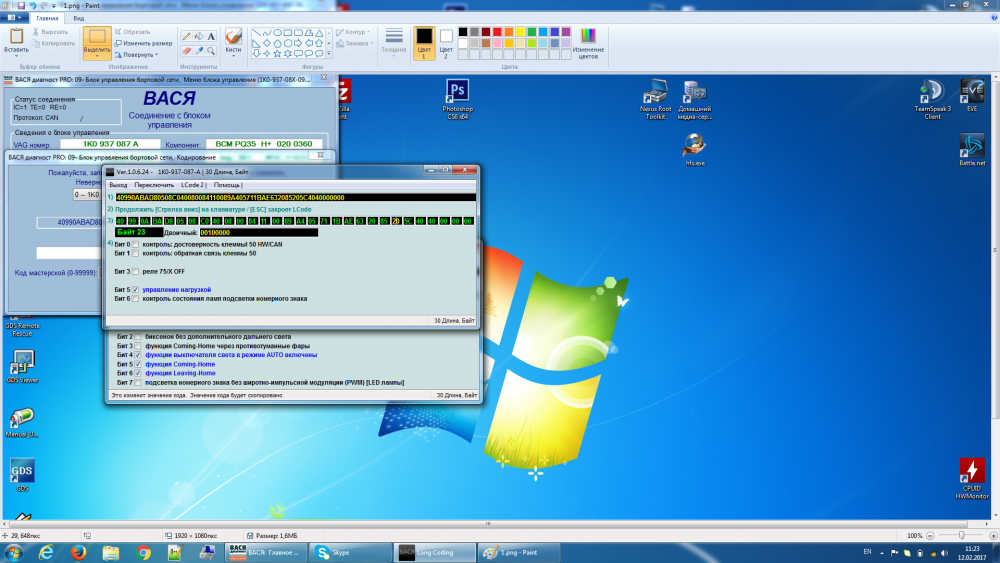Tick Бит 2 биксенон без дальнего света checkbox
This screenshot has height=563, width=1000.
[138, 337]
